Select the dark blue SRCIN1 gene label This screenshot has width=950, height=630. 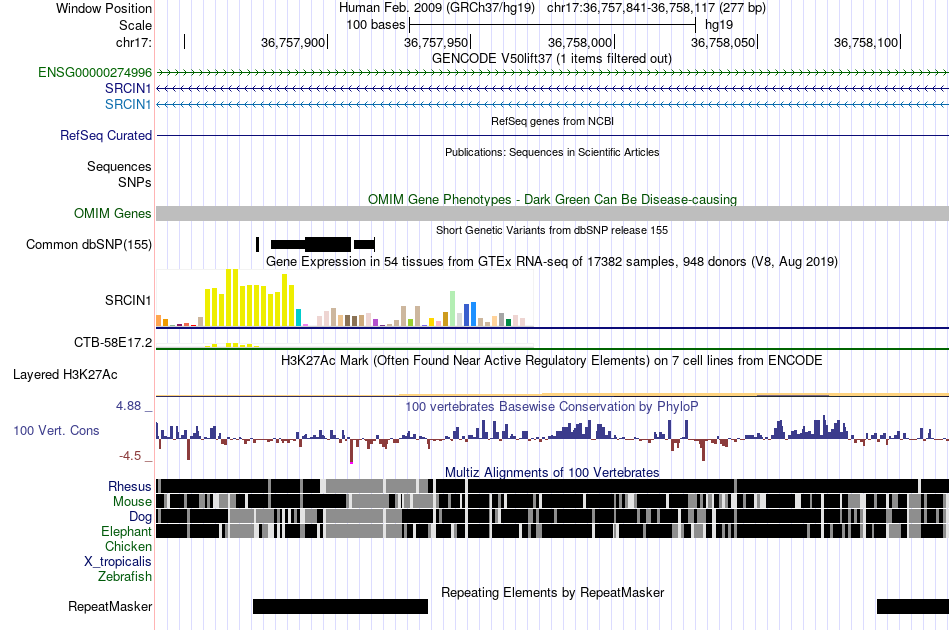(x=128, y=88)
